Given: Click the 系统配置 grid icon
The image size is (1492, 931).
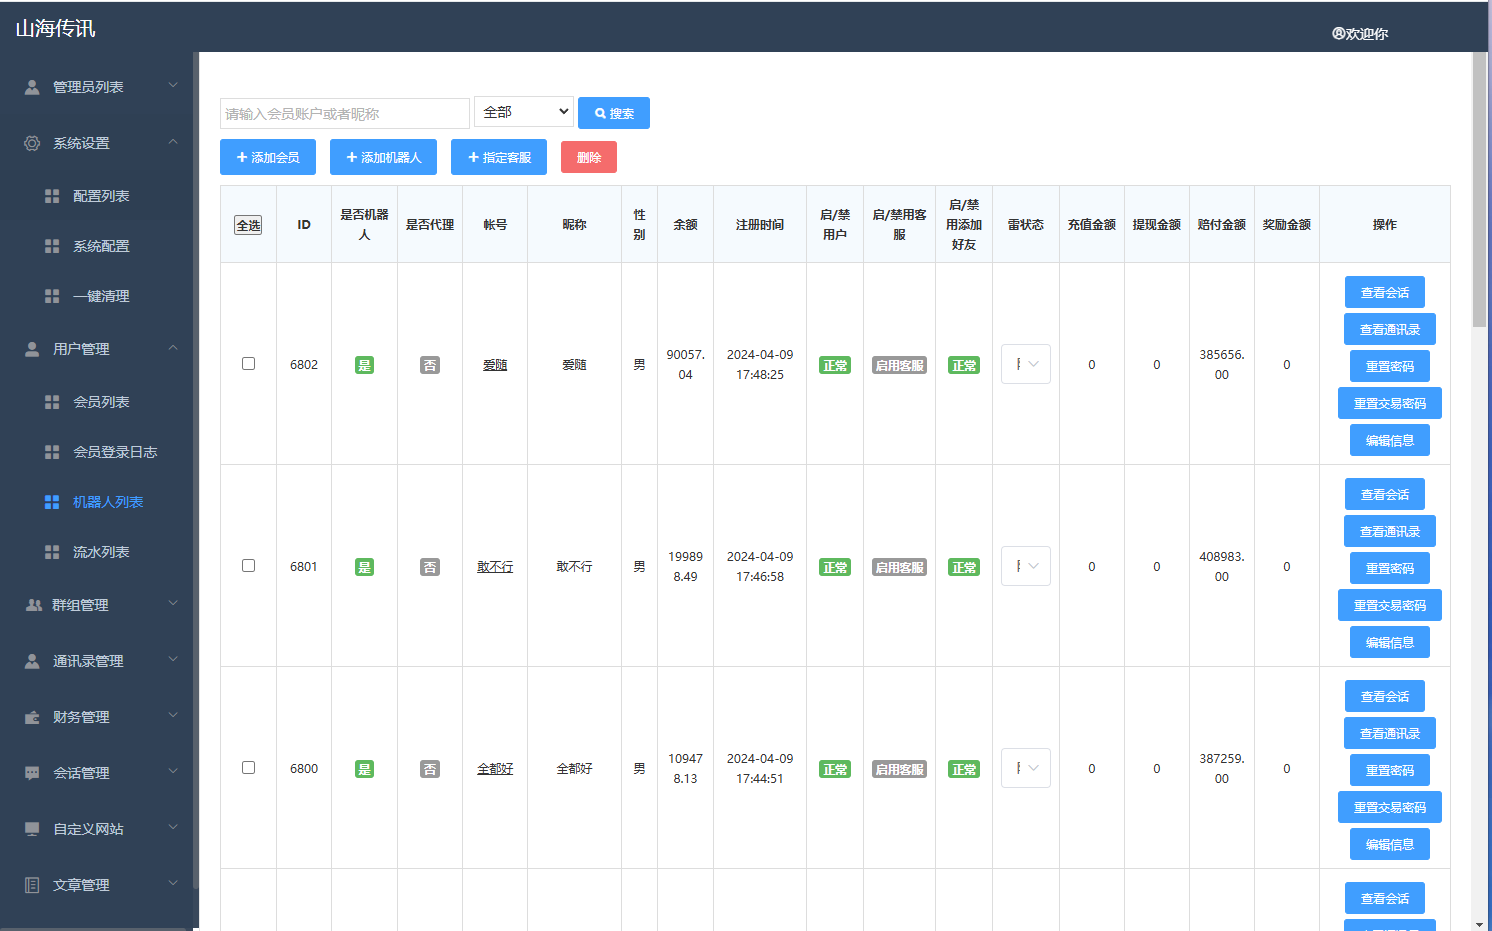Looking at the screenshot, I should (52, 246).
